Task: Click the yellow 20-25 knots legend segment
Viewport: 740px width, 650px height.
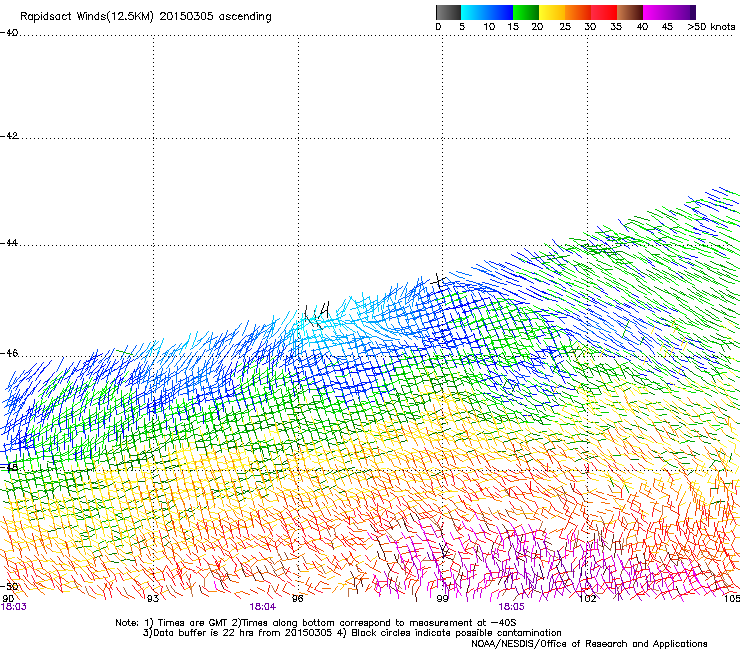Action: coord(552,12)
